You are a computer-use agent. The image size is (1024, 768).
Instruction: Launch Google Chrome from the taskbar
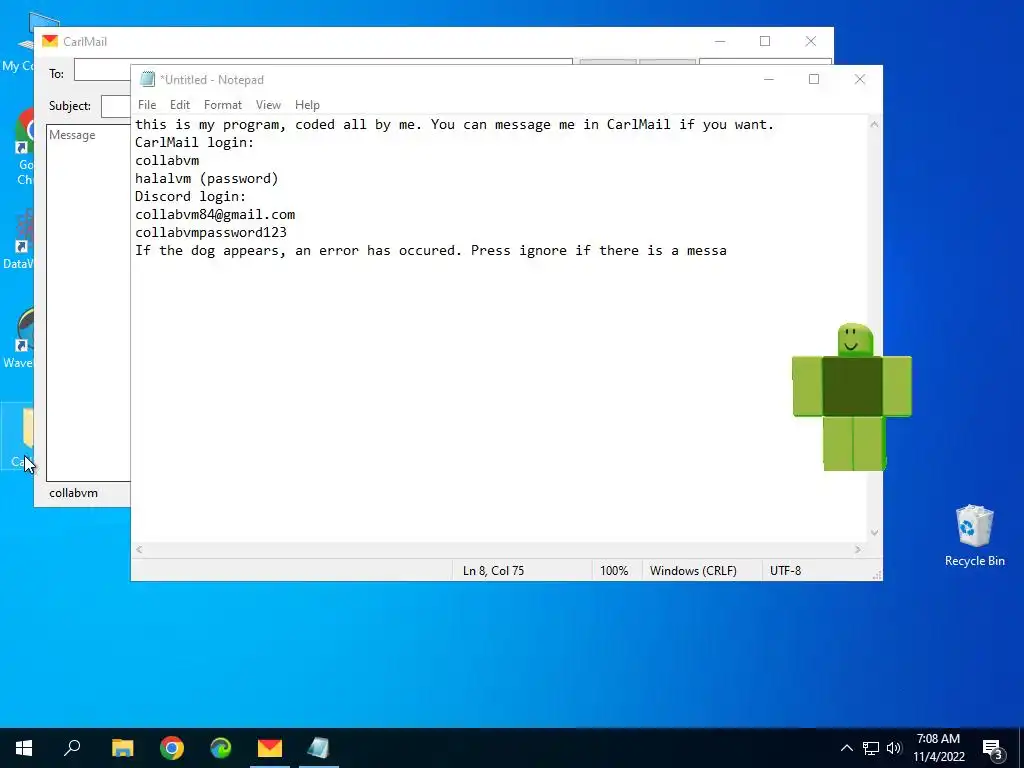point(172,748)
